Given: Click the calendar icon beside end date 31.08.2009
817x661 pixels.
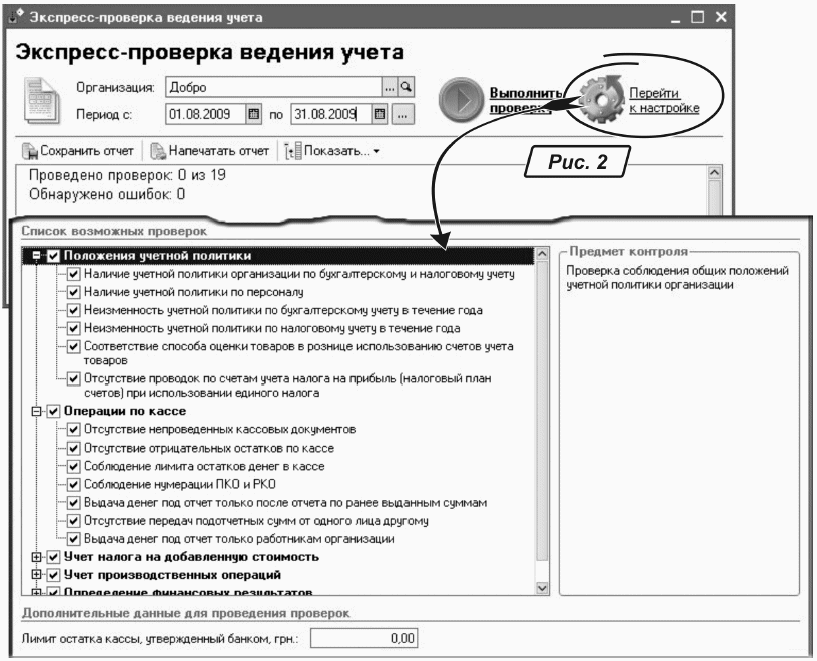Looking at the screenshot, I should (x=379, y=114).
